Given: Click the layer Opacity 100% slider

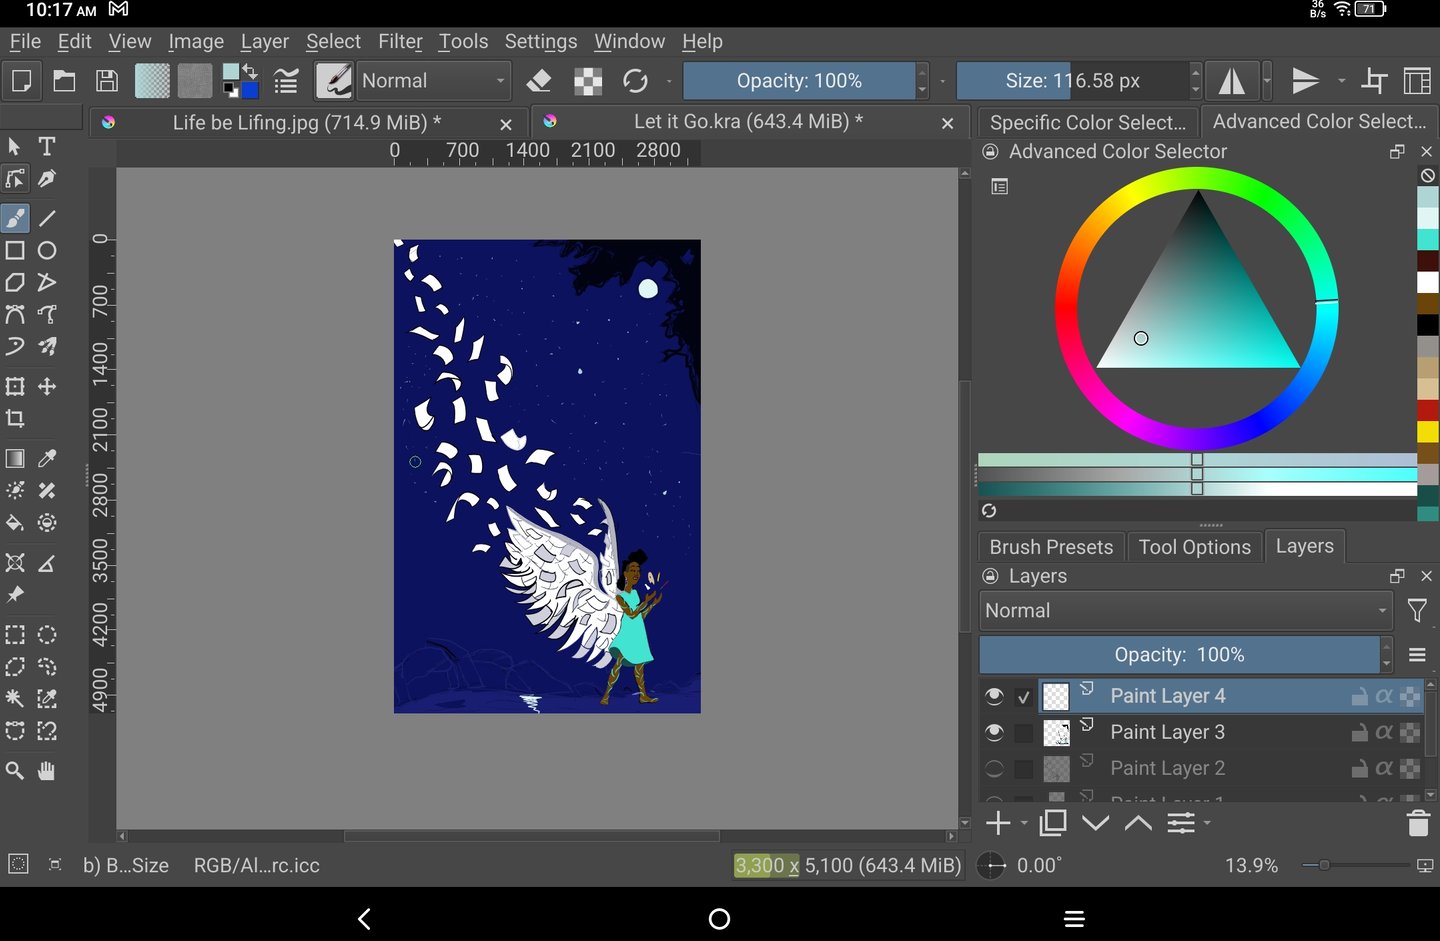Looking at the screenshot, I should click(1179, 655).
